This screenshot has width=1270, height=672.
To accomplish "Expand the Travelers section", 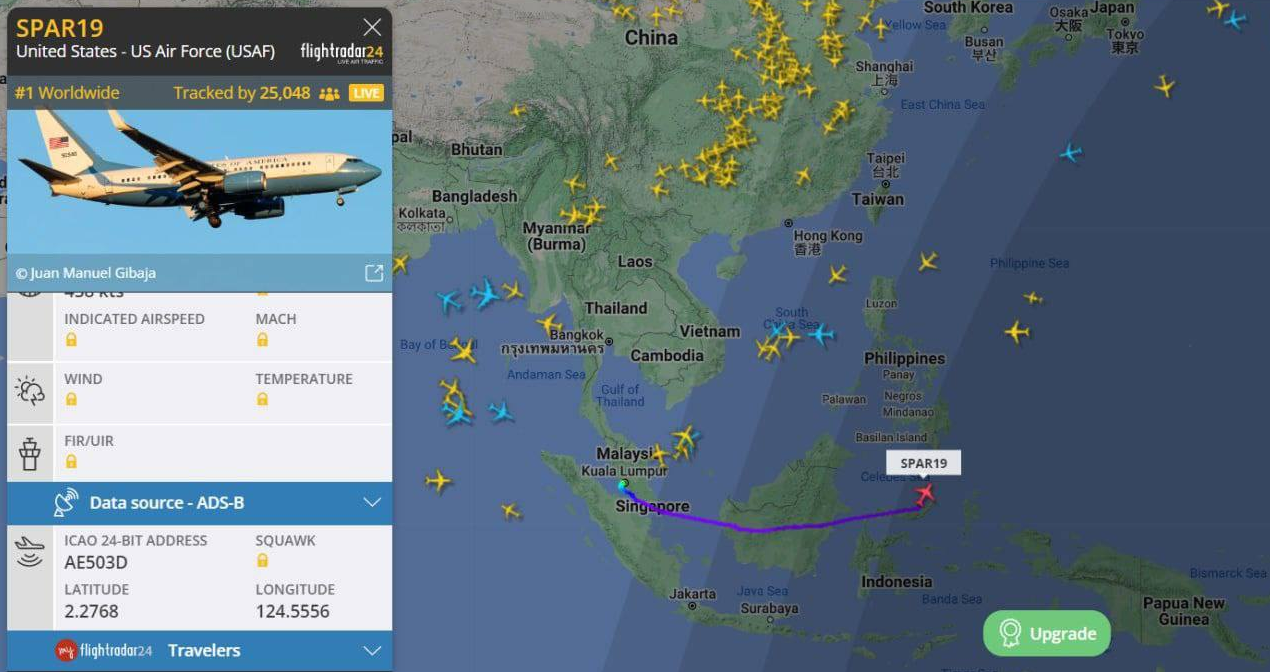I will click(x=200, y=650).
